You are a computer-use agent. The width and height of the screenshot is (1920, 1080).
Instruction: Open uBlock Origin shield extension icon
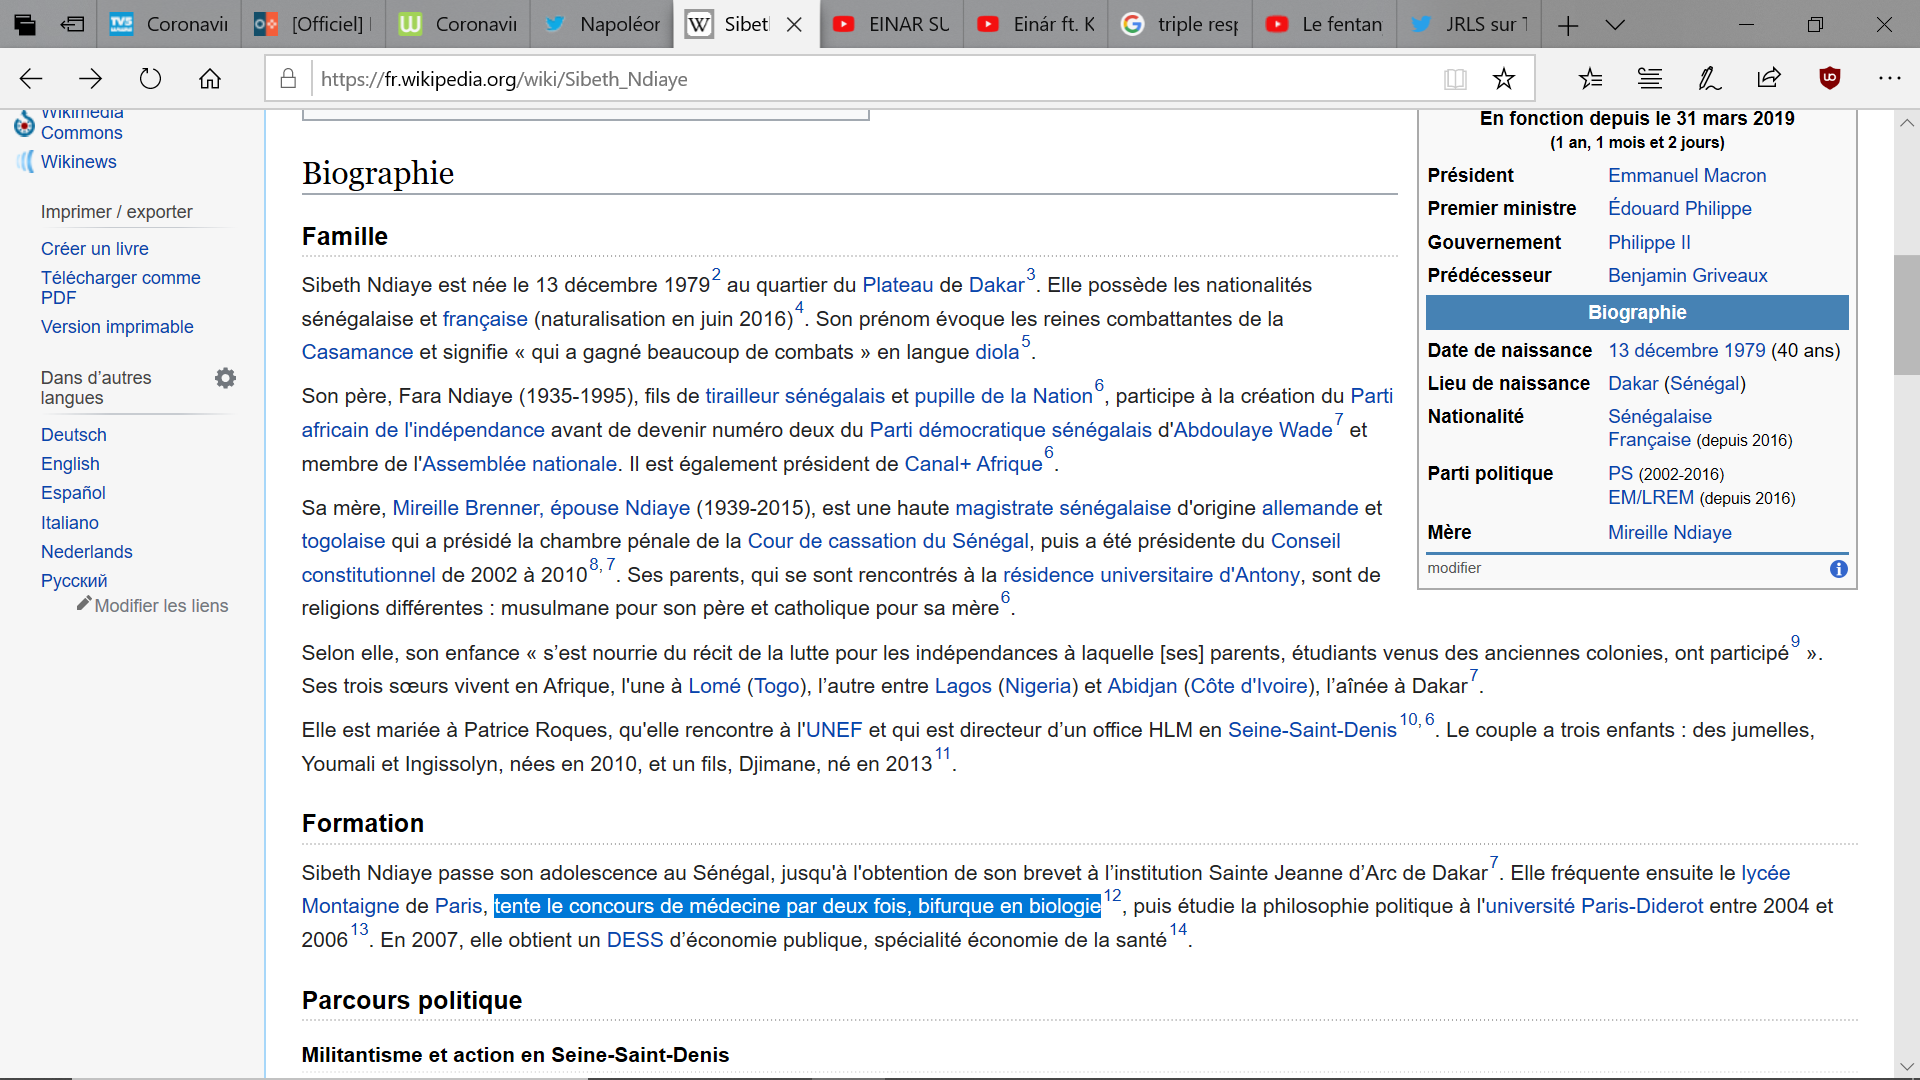coord(1829,79)
